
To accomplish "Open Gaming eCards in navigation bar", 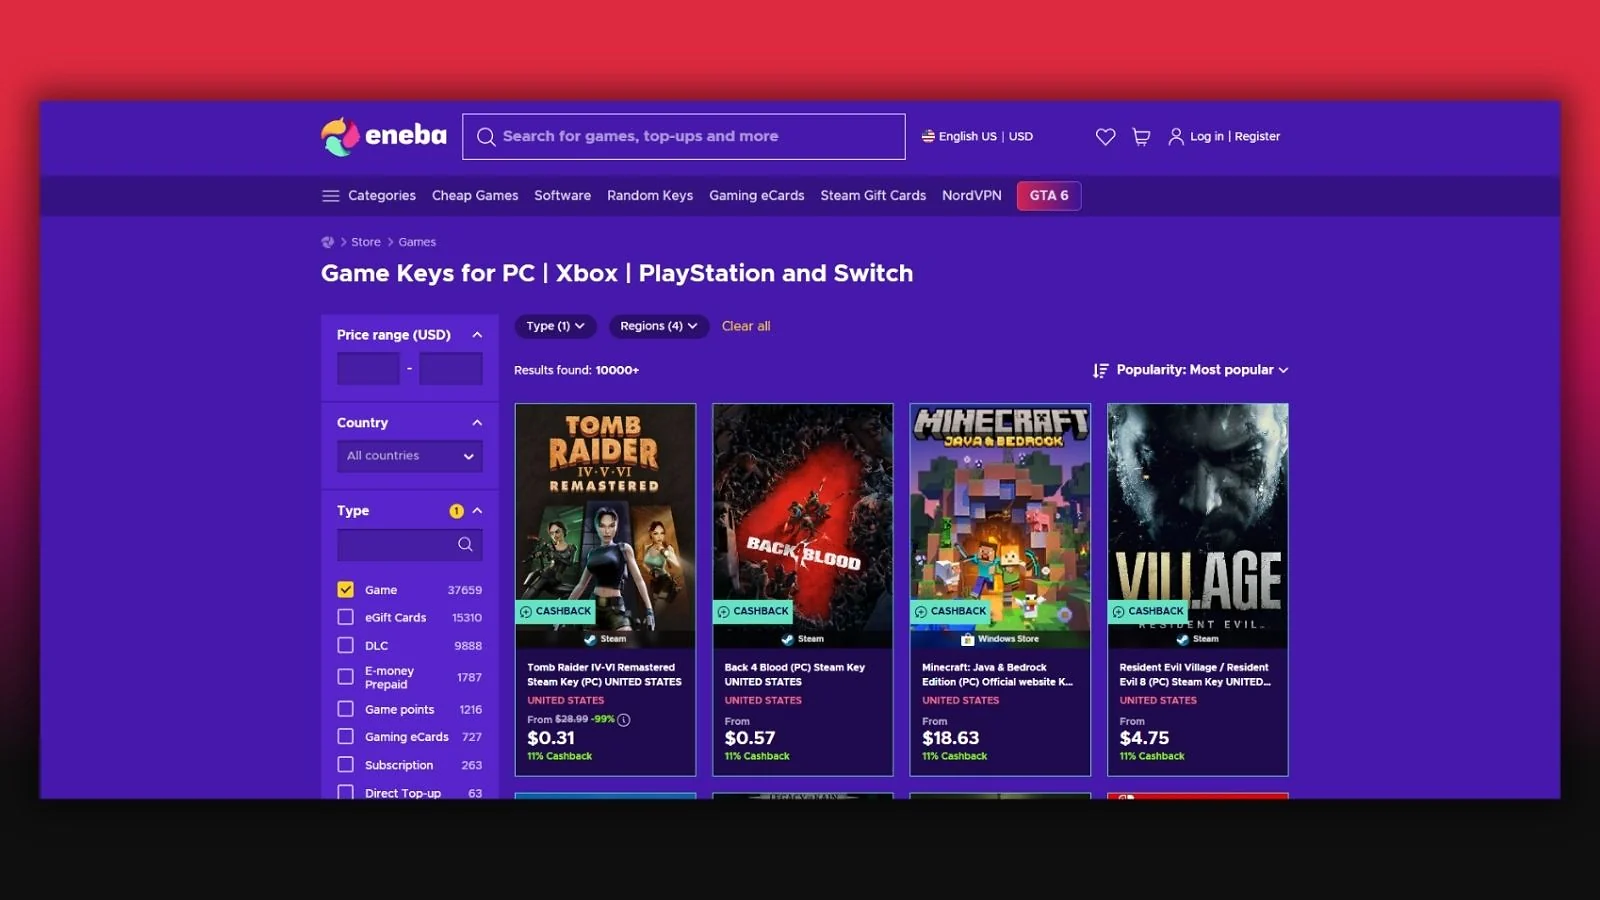I will [757, 196].
